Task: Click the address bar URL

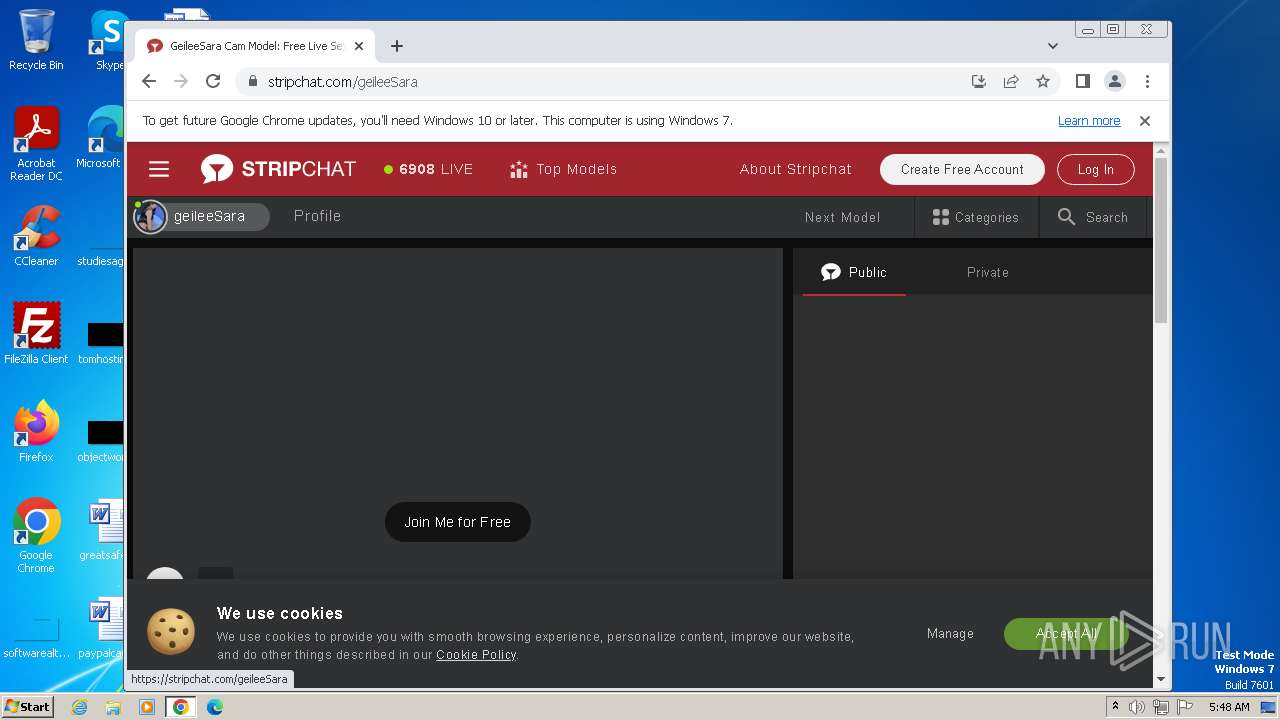Action: [x=342, y=82]
